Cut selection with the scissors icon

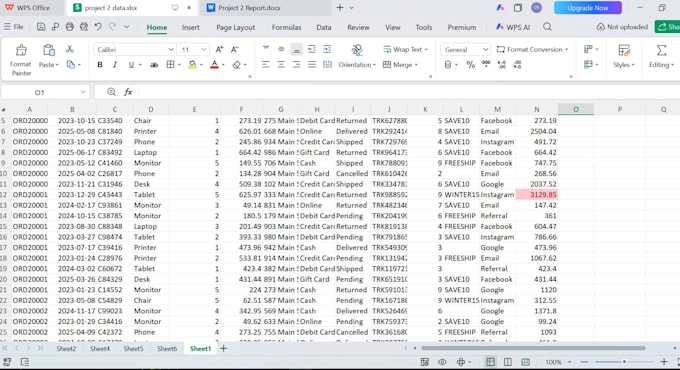coord(69,49)
